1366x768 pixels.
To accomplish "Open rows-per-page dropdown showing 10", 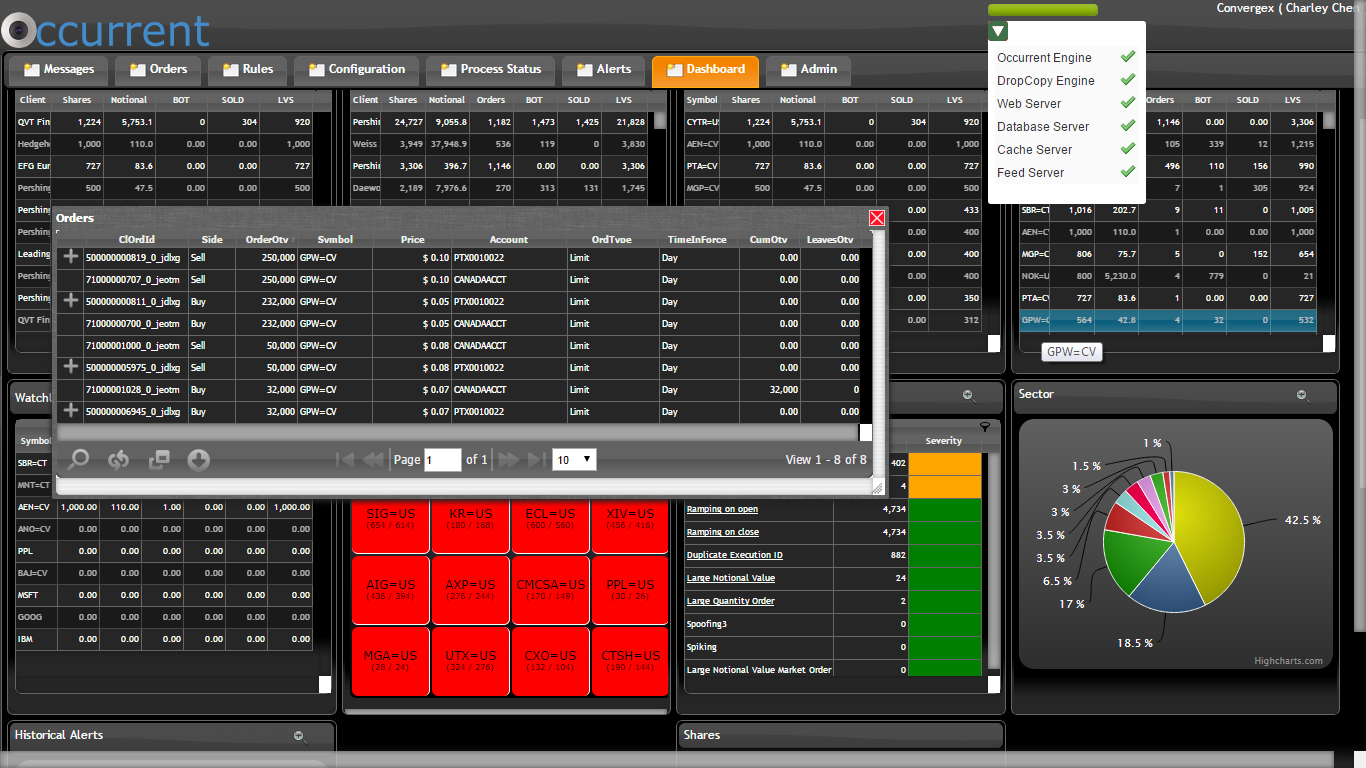I will click(x=574, y=460).
